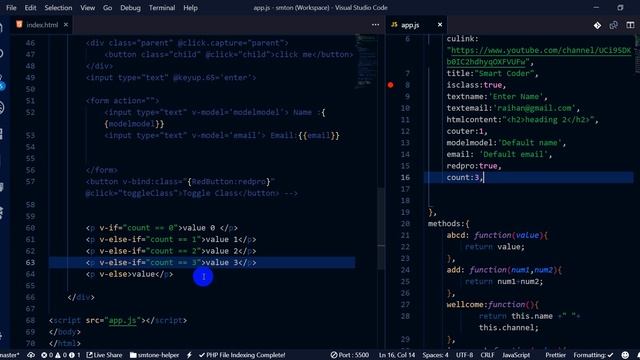Click the source control diamond icon in editor toolbar
Viewport: 640px width, 360px height.
[597, 25]
